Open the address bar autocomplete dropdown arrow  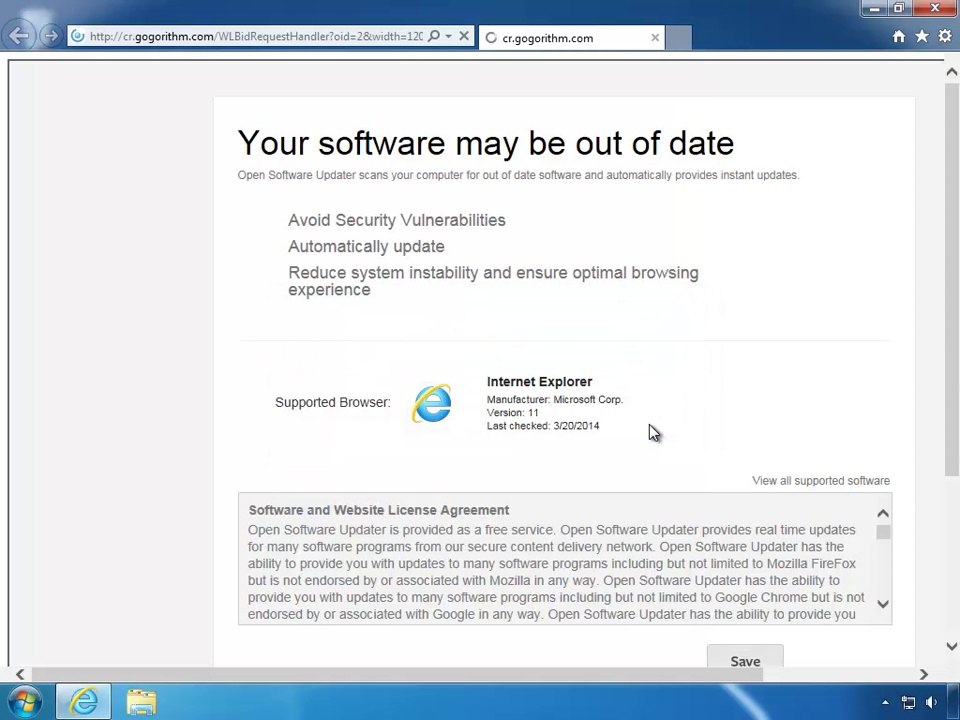449,36
